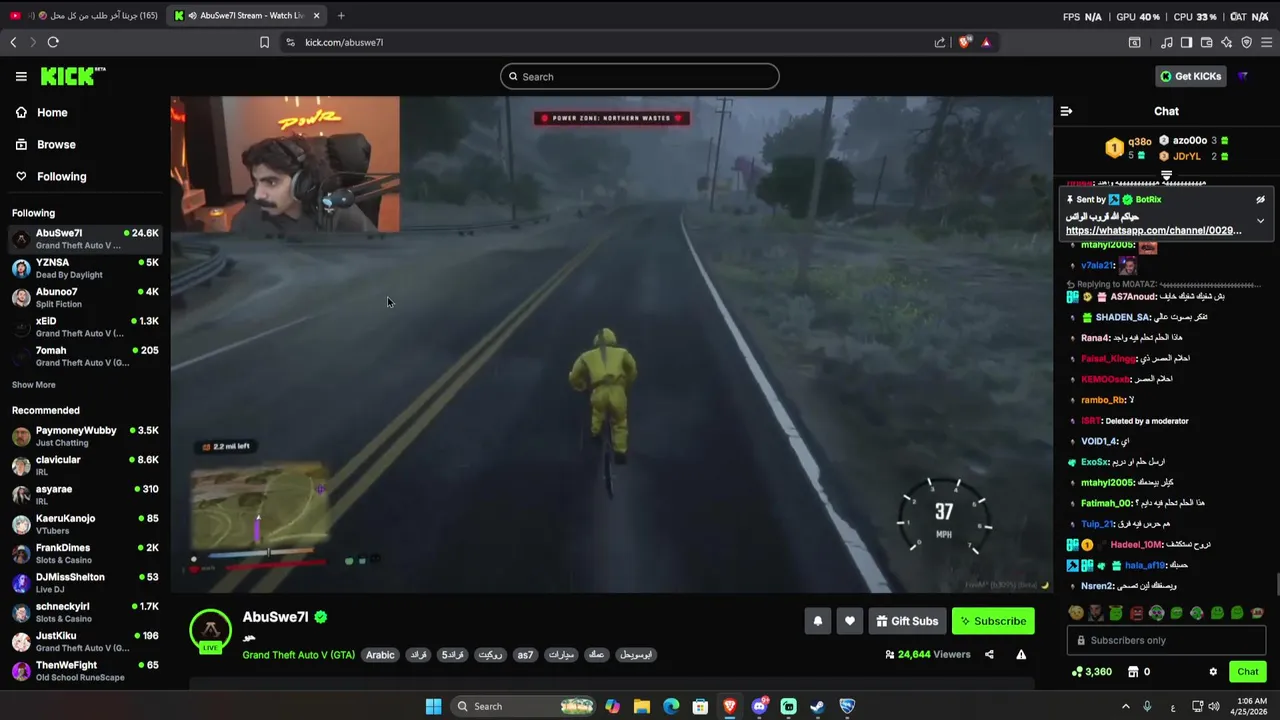Open Discord from the taskbar
The image size is (1280, 720).
759,706
